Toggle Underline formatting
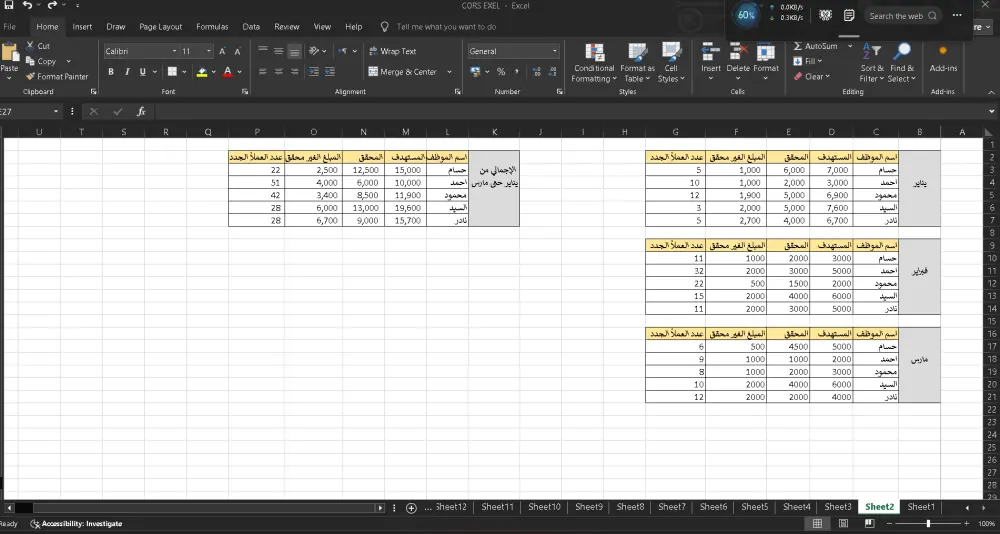 pos(142,72)
